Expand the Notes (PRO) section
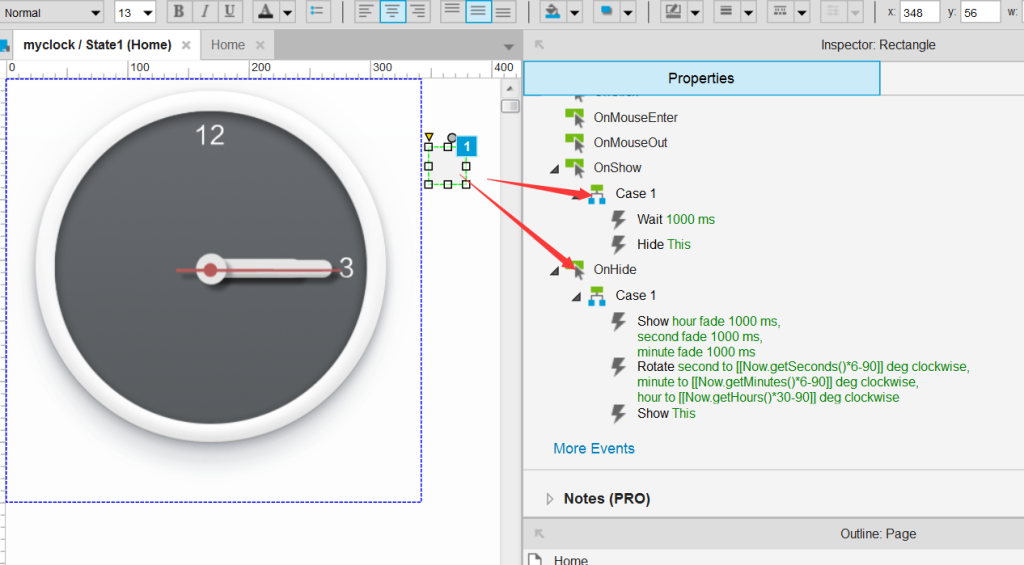The height and width of the screenshot is (565, 1024). click(549, 499)
